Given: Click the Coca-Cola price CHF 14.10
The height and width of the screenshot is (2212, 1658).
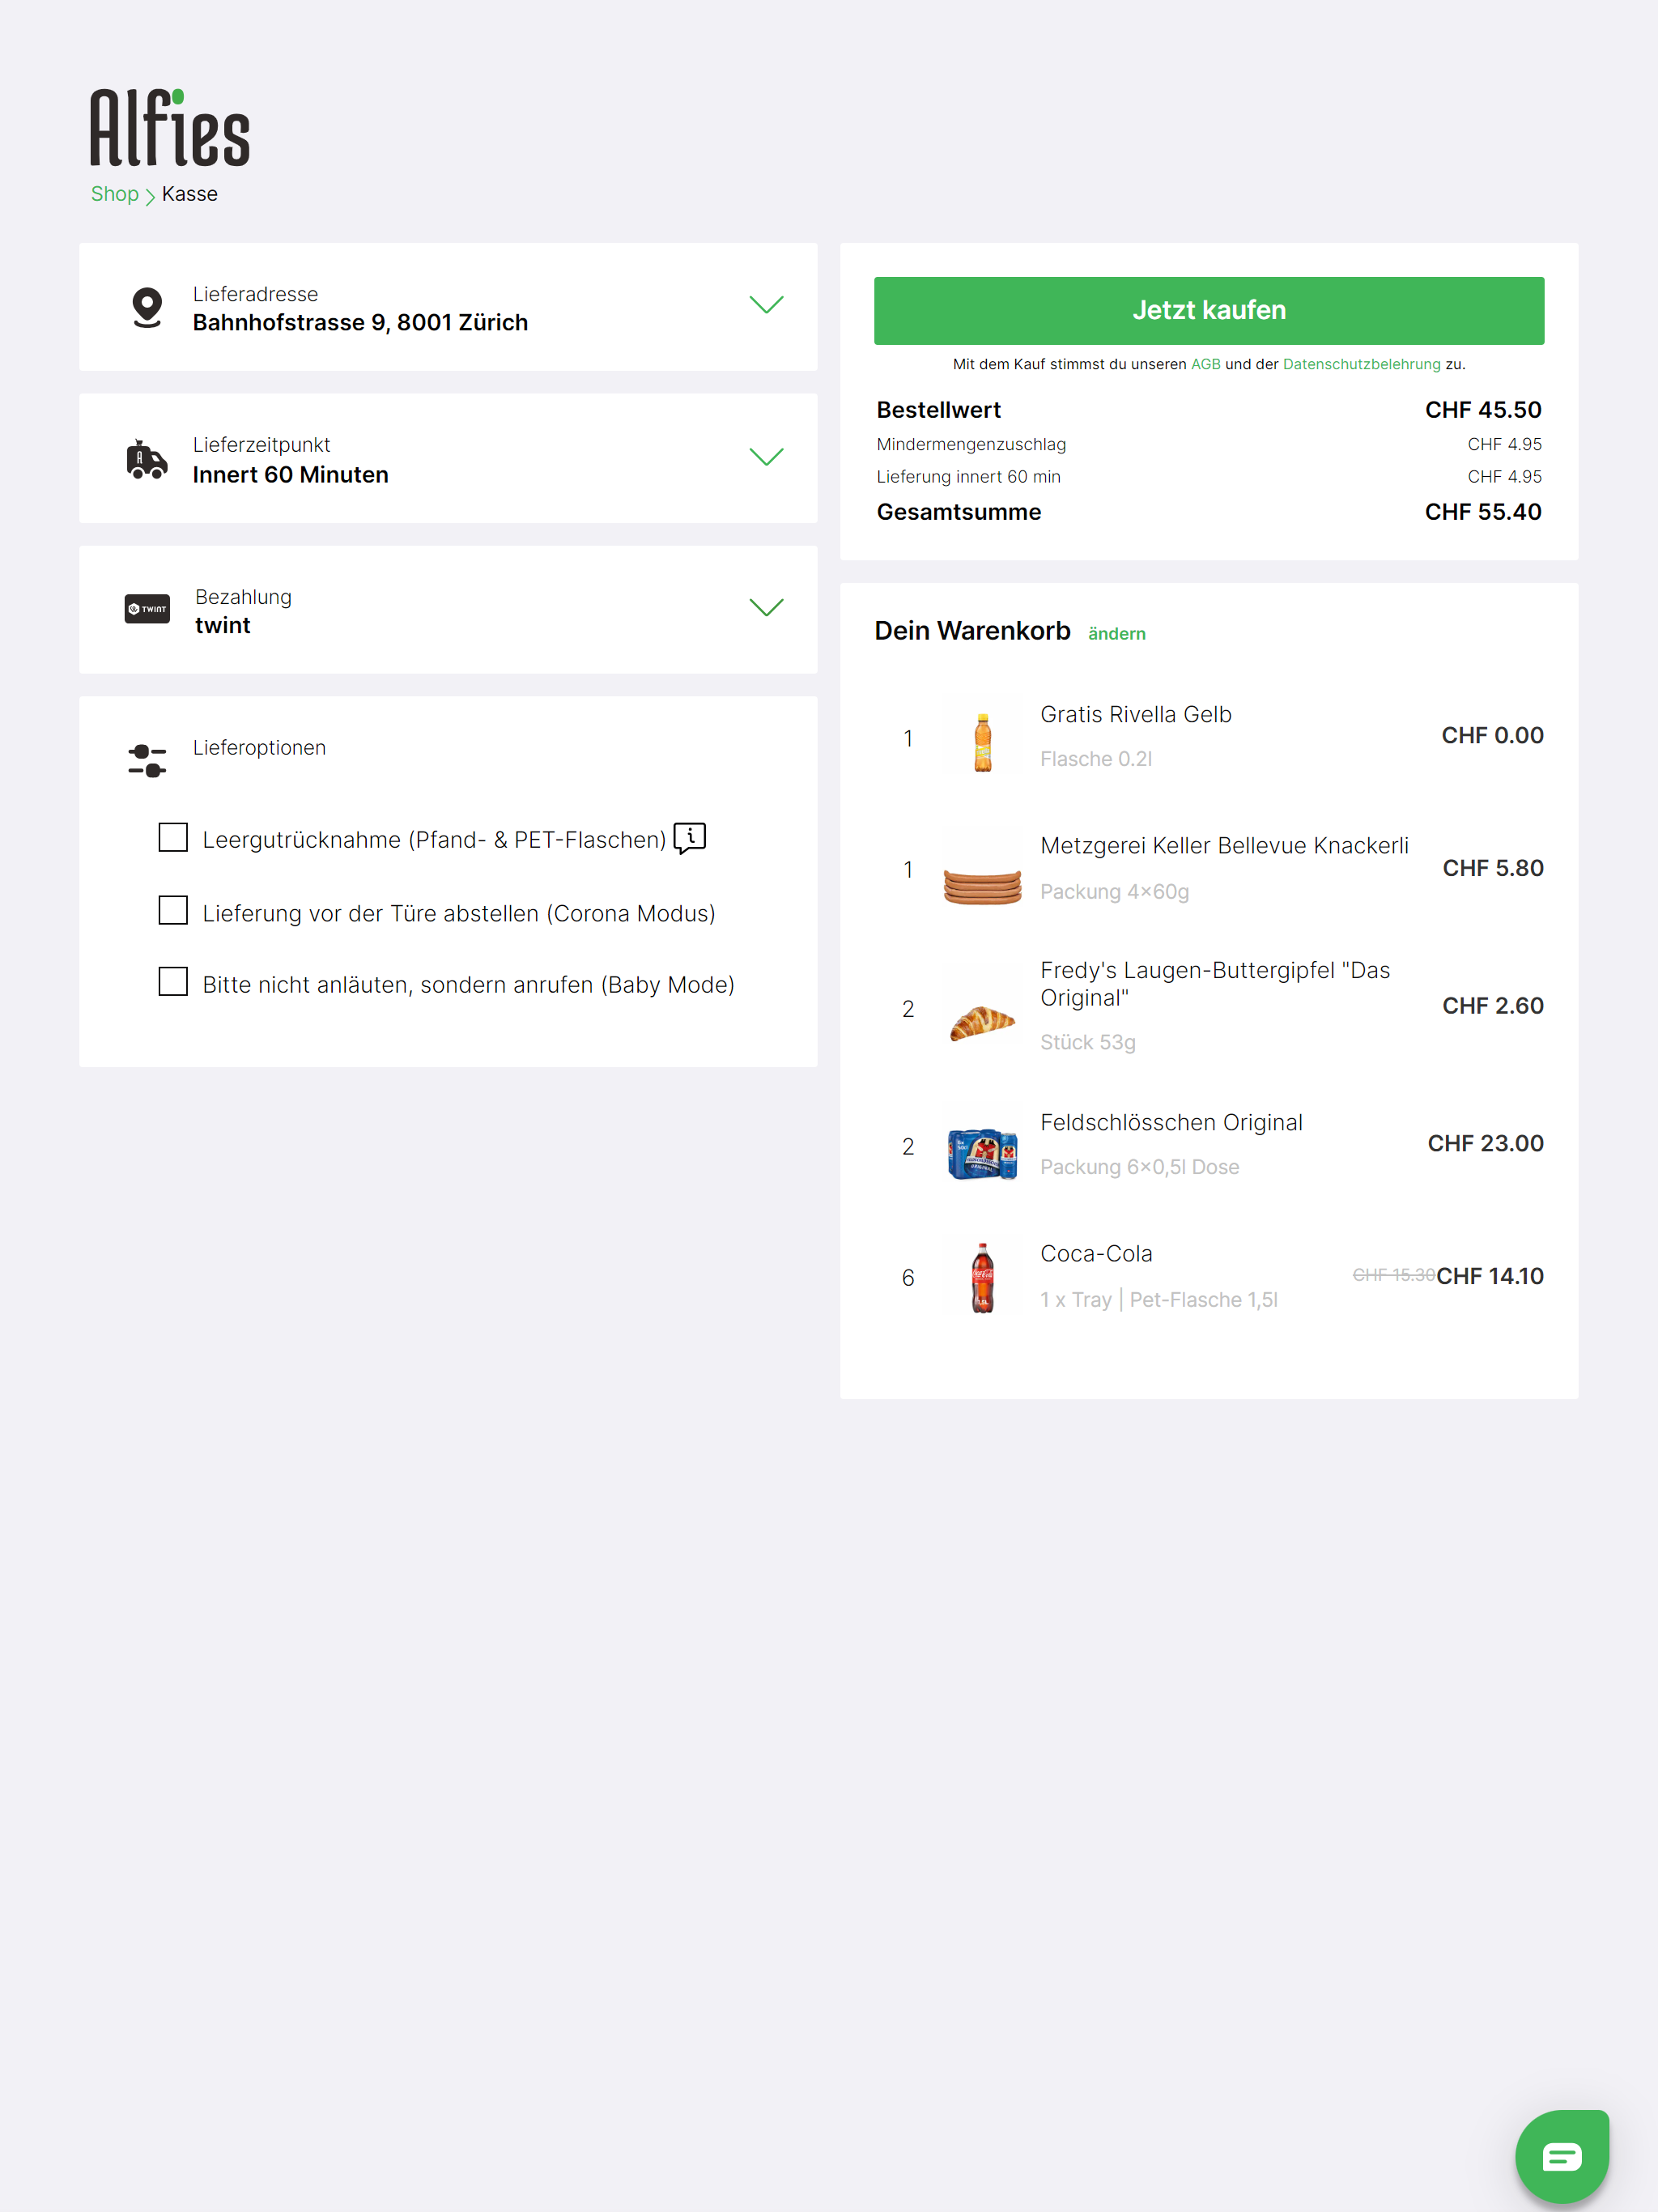Looking at the screenshot, I should click(1490, 1276).
